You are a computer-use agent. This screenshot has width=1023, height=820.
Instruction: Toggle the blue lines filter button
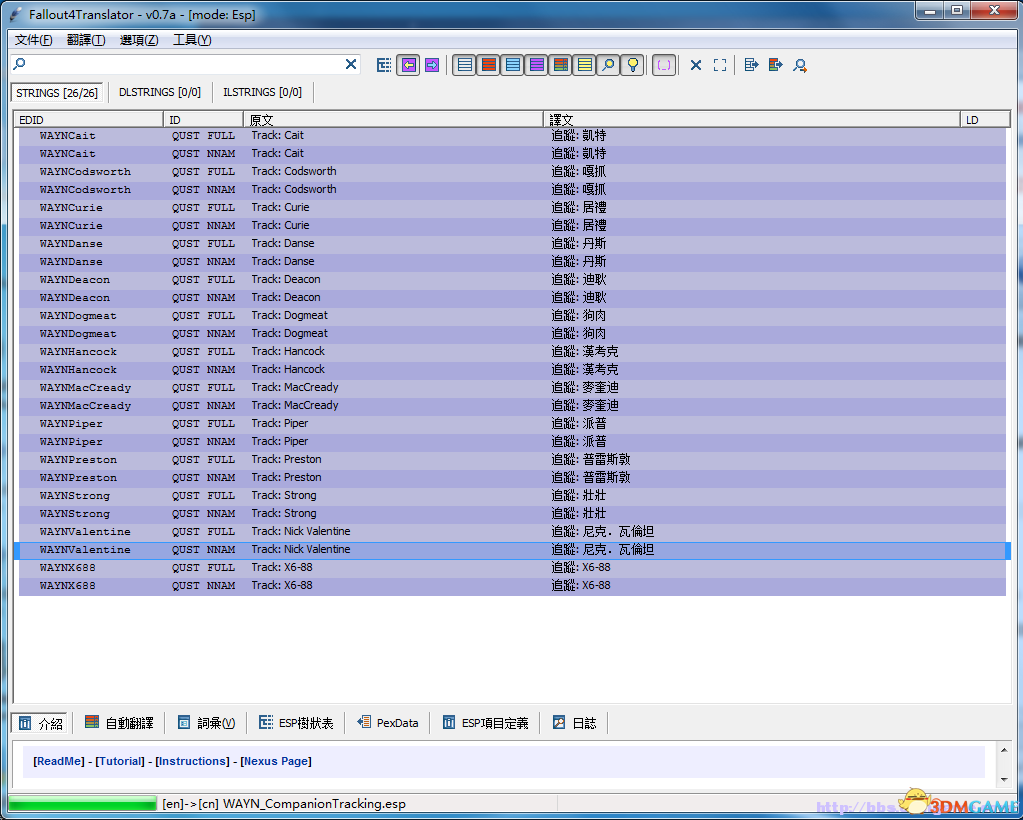(513, 65)
